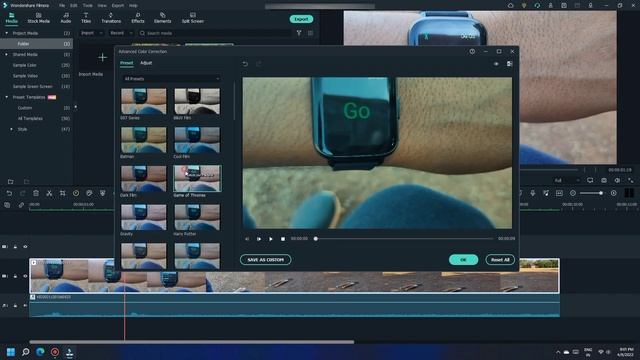The image size is (640, 360).
Task: Open the Audio library tab
Action: pyautogui.click(x=66, y=18)
